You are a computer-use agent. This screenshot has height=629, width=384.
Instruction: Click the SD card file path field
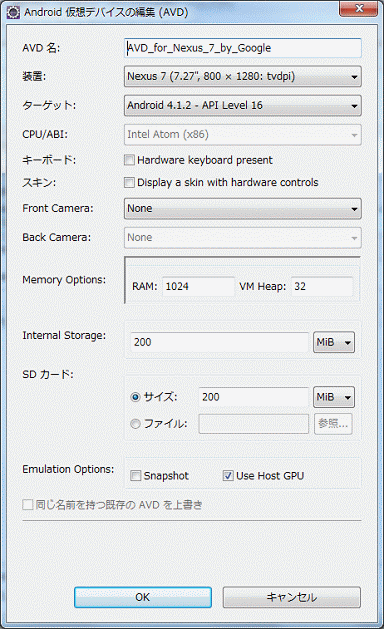point(254,424)
